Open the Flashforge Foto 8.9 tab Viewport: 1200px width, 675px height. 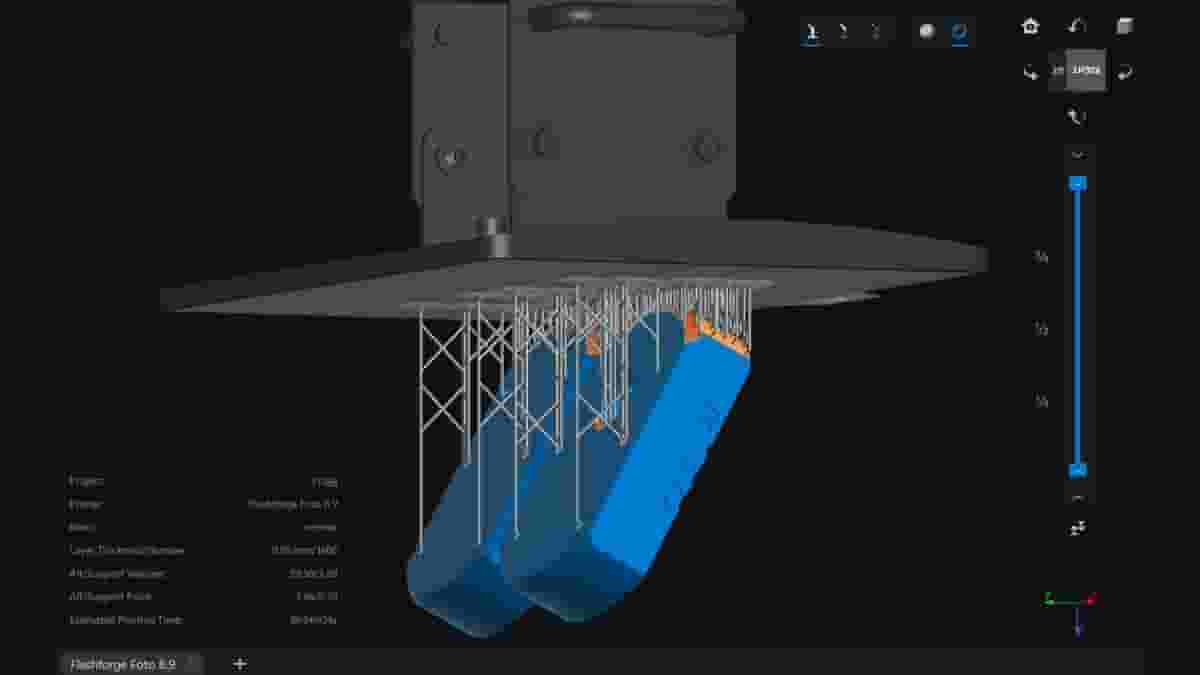pos(123,663)
